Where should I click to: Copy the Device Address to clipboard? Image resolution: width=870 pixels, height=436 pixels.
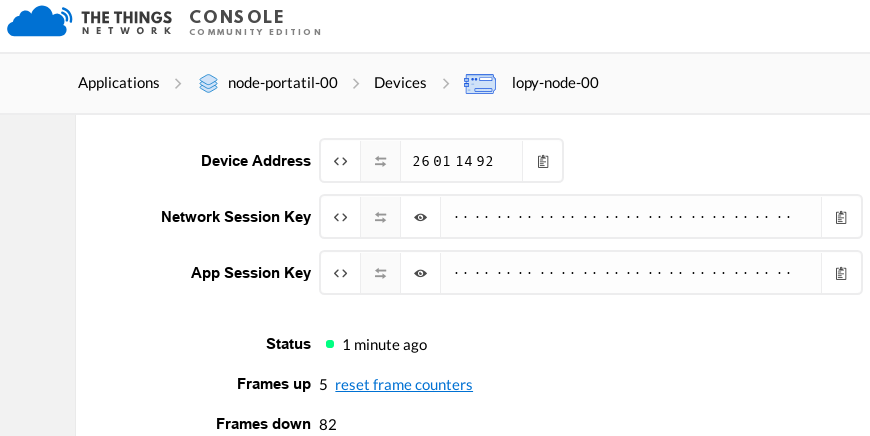(x=543, y=161)
